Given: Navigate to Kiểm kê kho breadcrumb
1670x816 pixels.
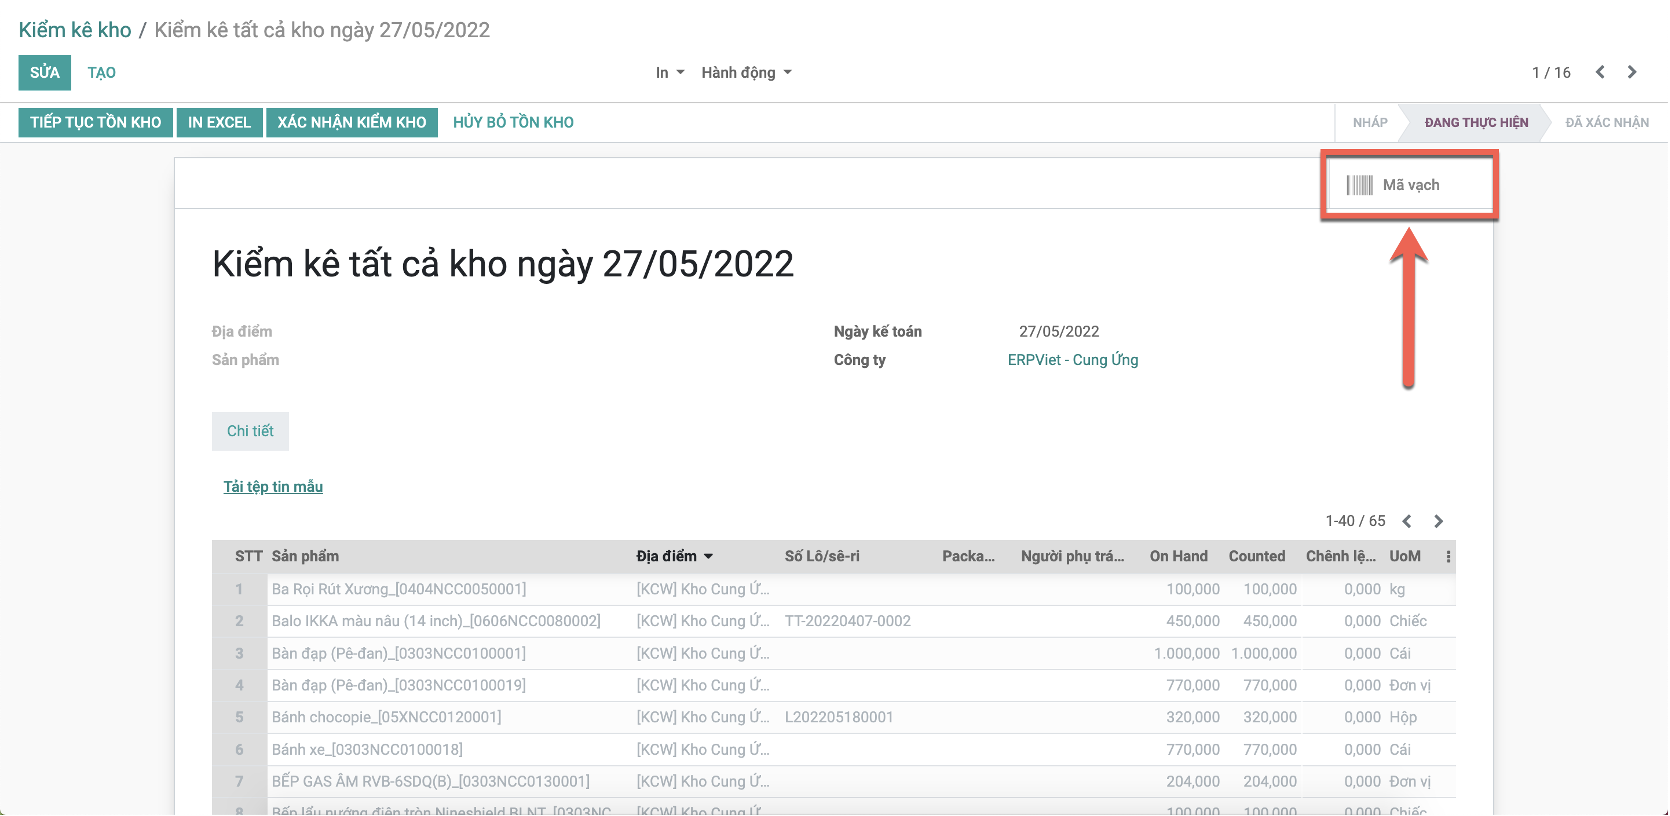Looking at the screenshot, I should (75, 30).
